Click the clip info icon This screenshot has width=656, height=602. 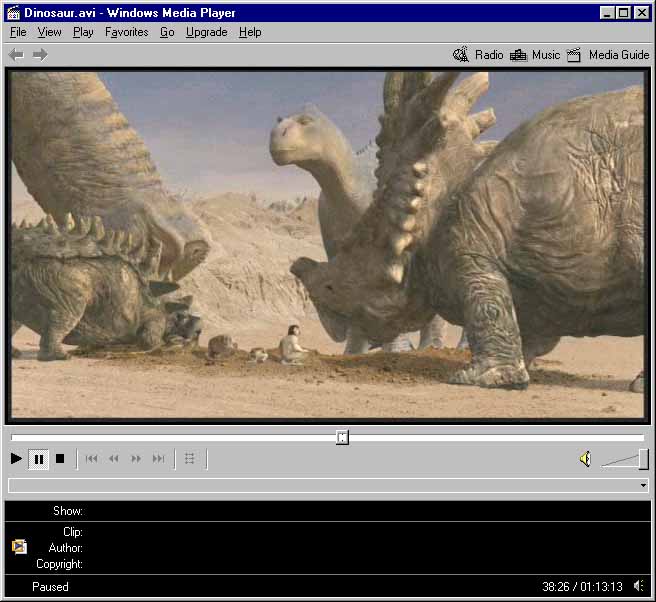tap(19, 547)
